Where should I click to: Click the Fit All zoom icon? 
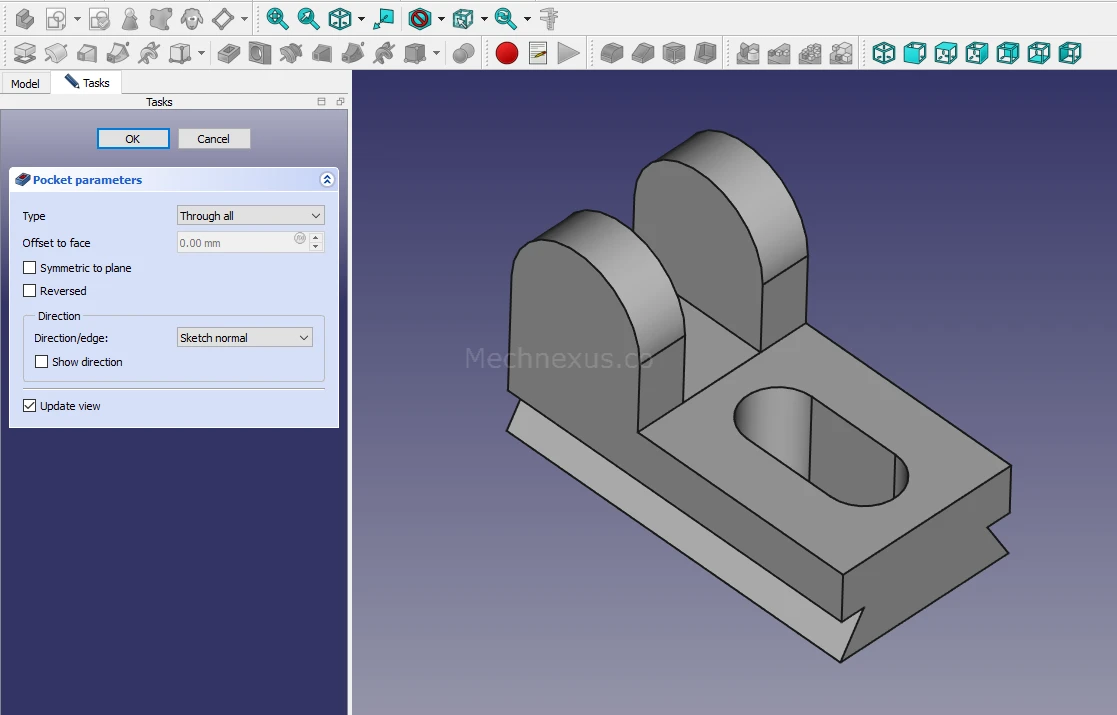[277, 18]
